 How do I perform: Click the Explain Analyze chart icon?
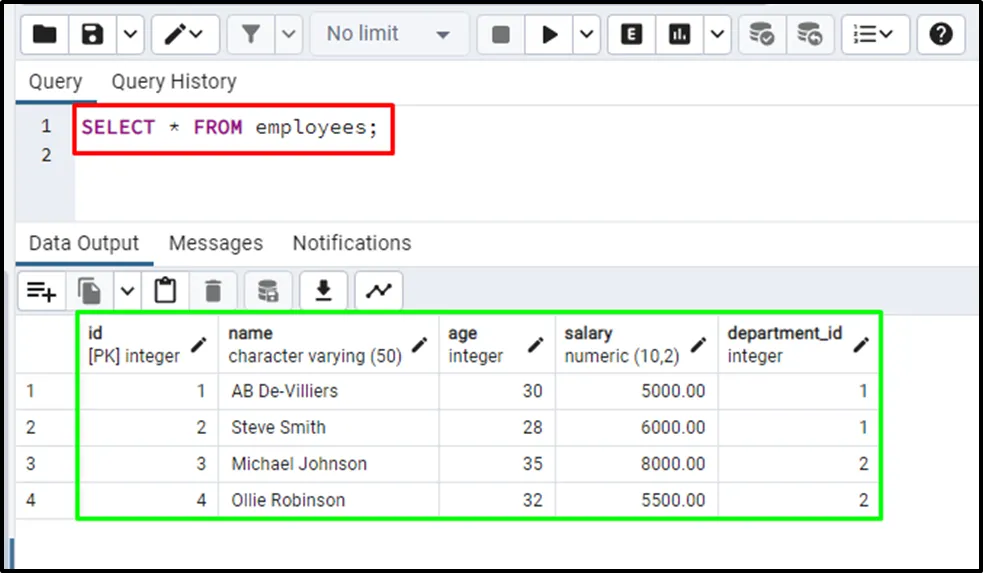[x=680, y=35]
